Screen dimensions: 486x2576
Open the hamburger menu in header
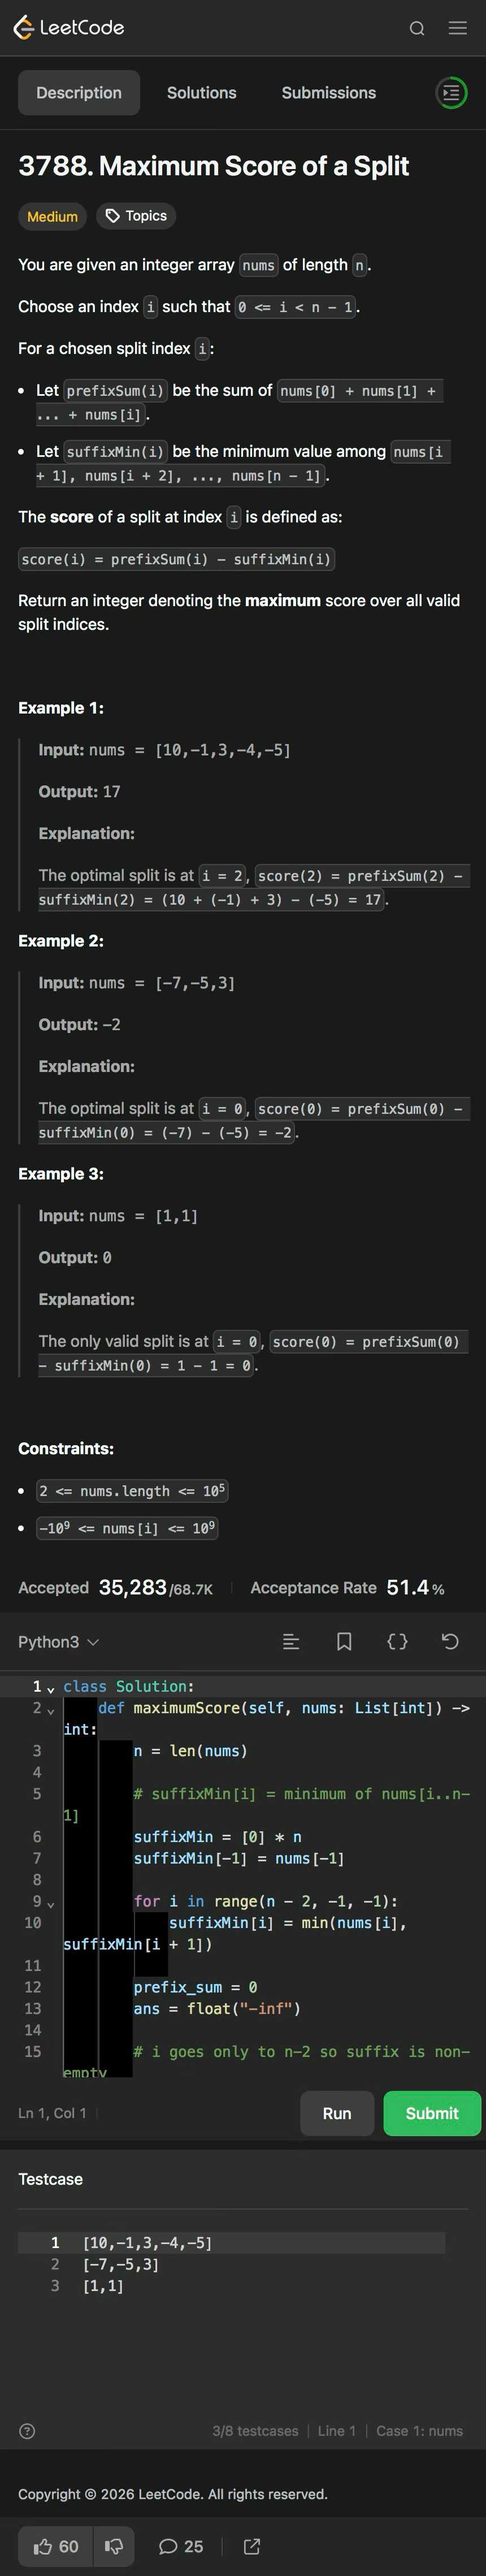point(458,28)
